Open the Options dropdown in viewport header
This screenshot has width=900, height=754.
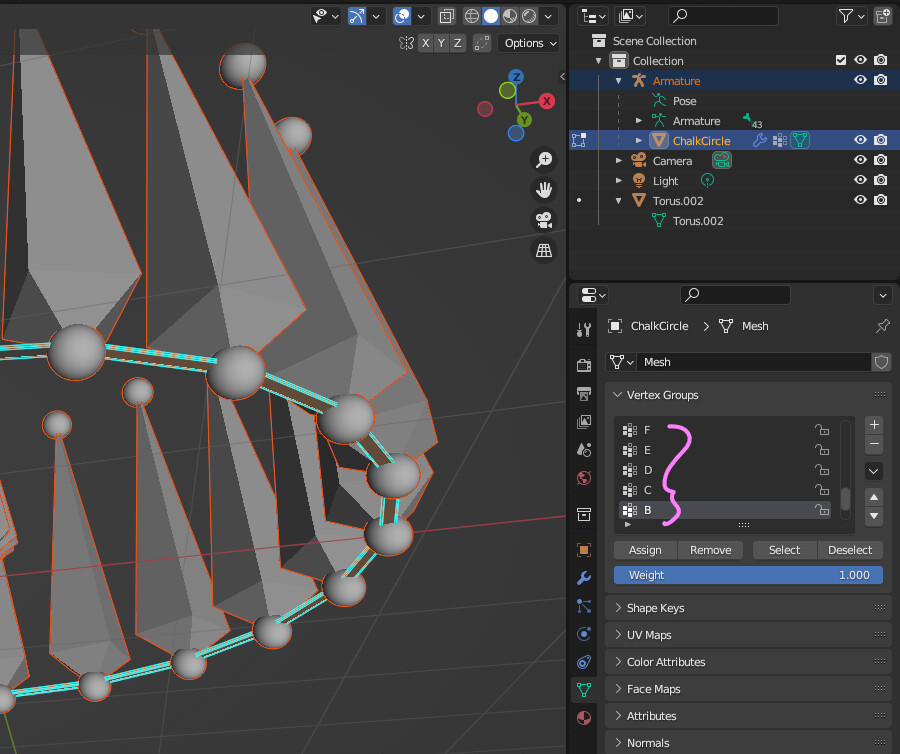pyautogui.click(x=528, y=43)
